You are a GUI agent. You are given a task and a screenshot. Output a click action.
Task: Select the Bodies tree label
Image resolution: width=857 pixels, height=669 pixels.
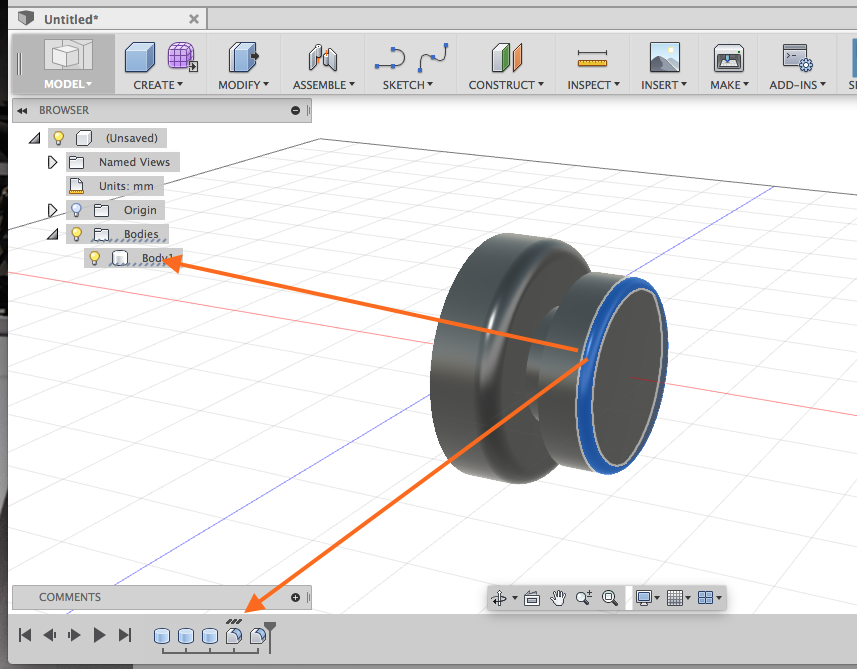point(141,234)
